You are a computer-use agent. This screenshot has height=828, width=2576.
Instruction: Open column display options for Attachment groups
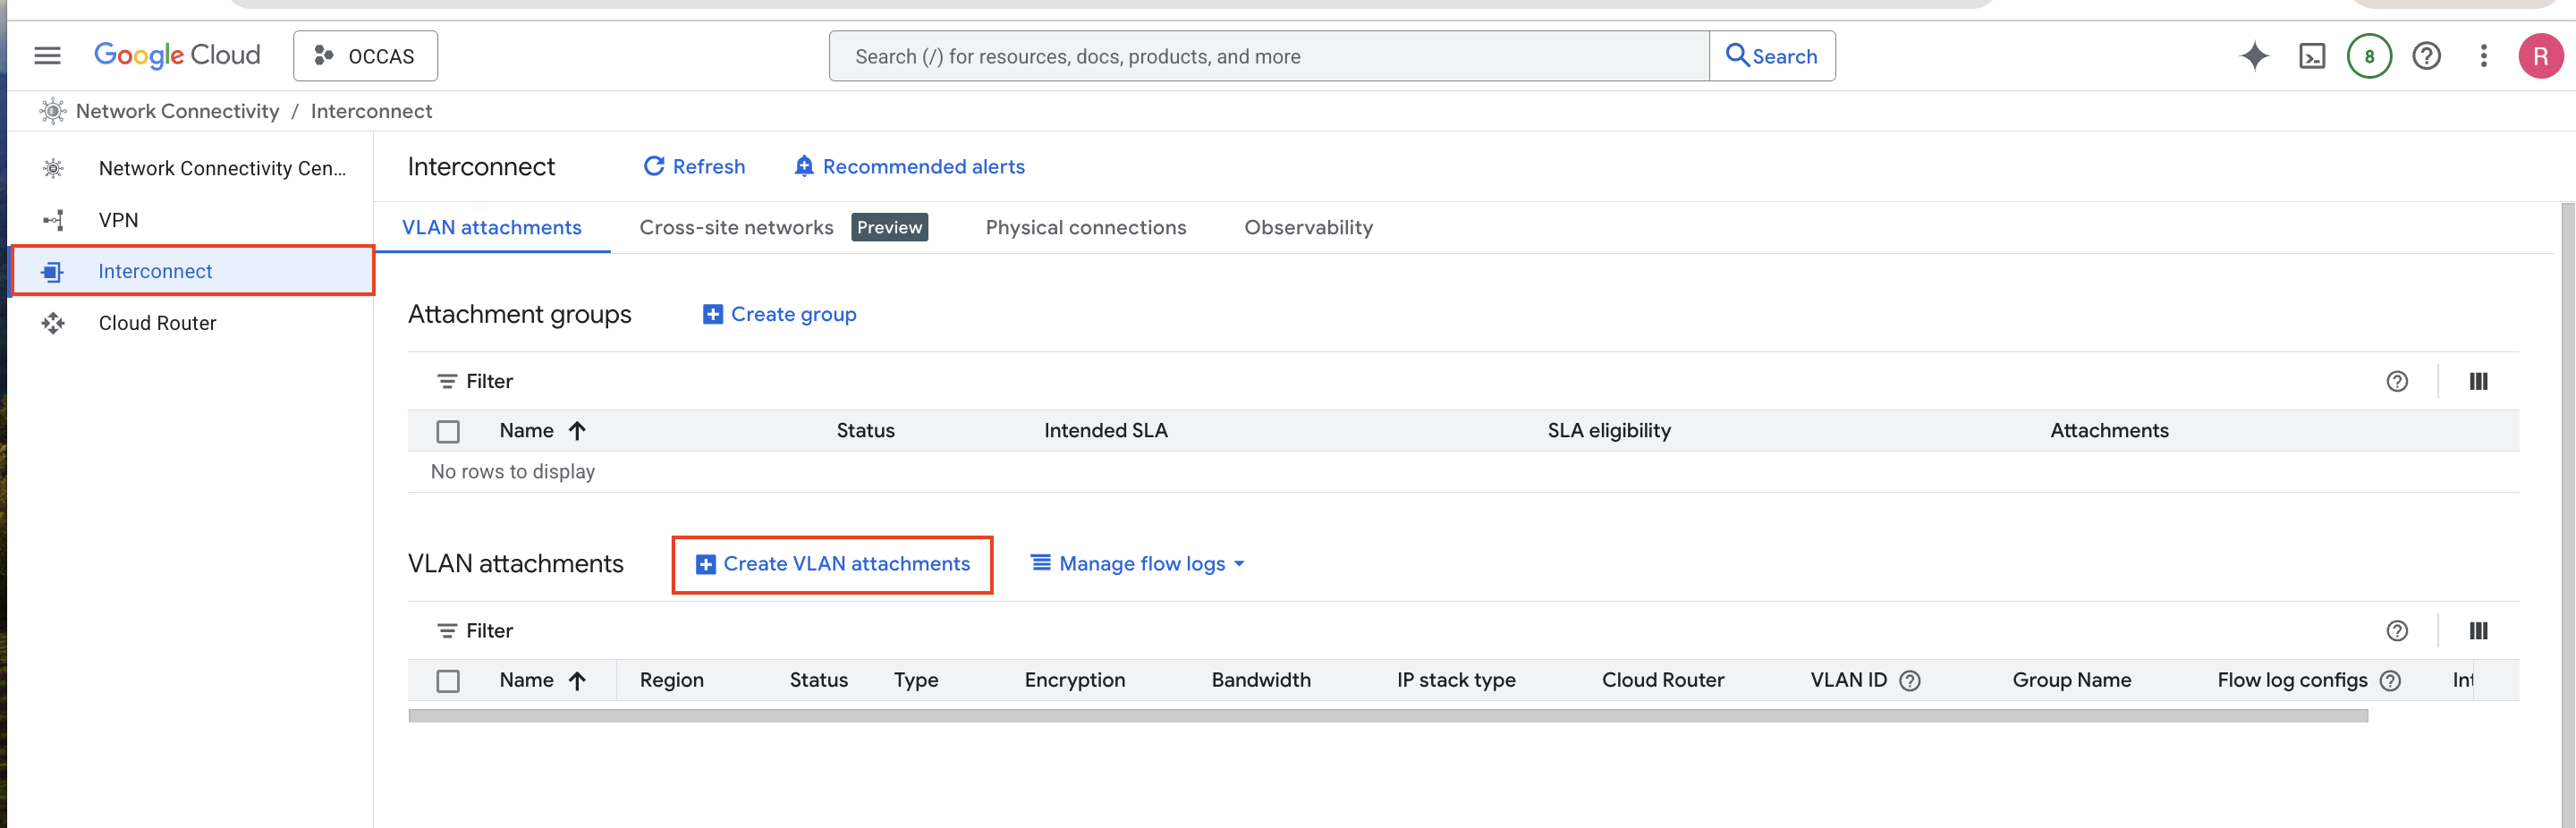(2478, 381)
